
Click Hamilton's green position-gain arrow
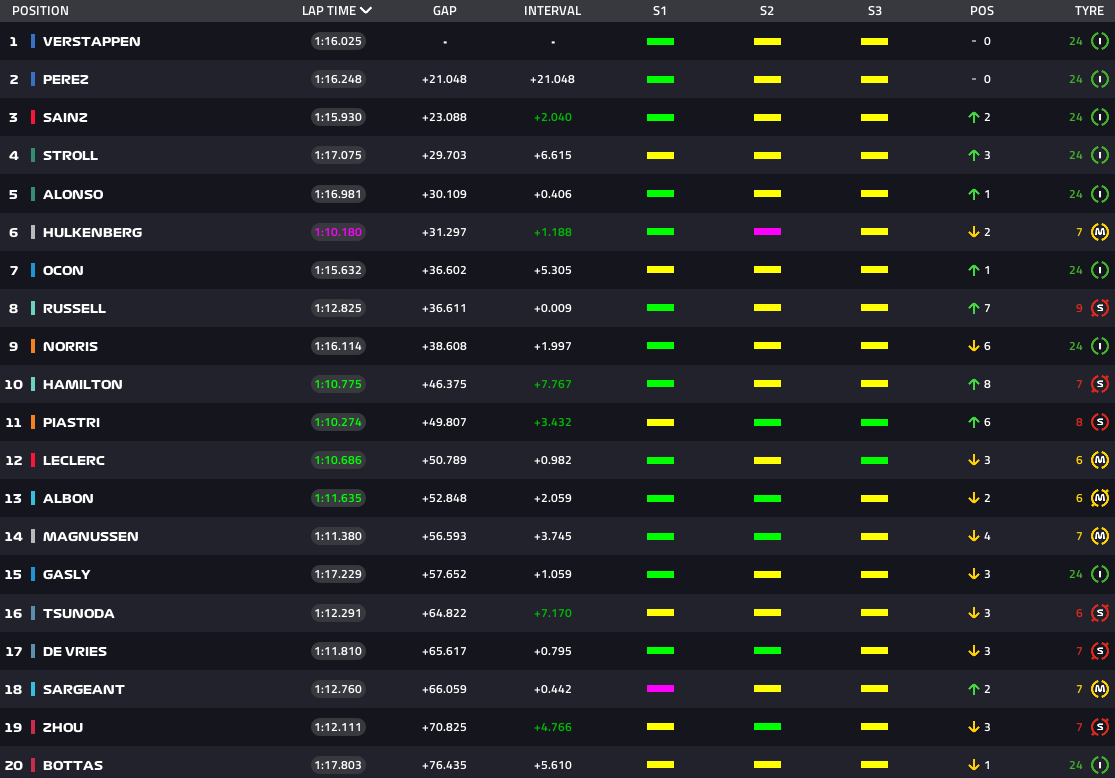coord(973,384)
